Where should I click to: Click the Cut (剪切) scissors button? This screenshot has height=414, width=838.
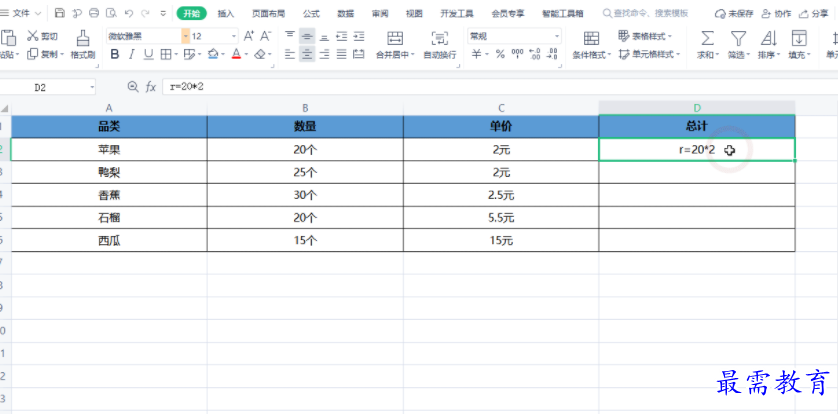click(42, 36)
